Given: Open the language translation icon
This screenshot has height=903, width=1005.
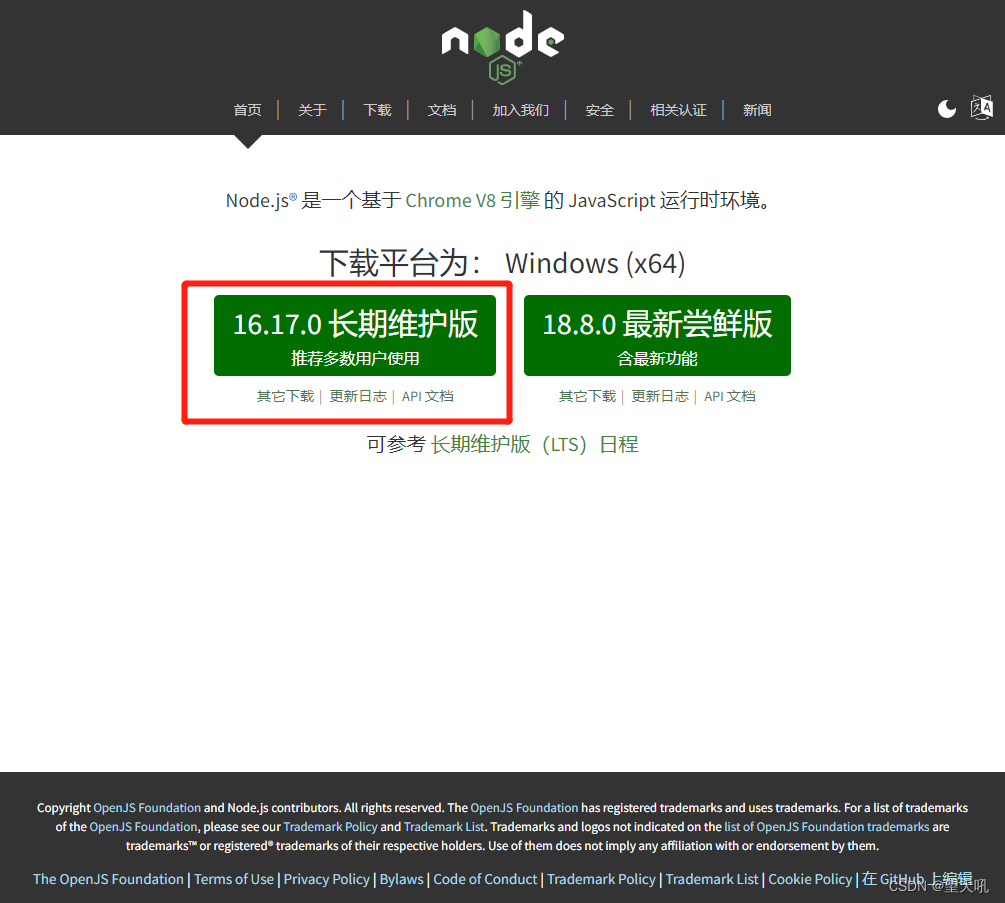Looking at the screenshot, I should click(x=981, y=108).
